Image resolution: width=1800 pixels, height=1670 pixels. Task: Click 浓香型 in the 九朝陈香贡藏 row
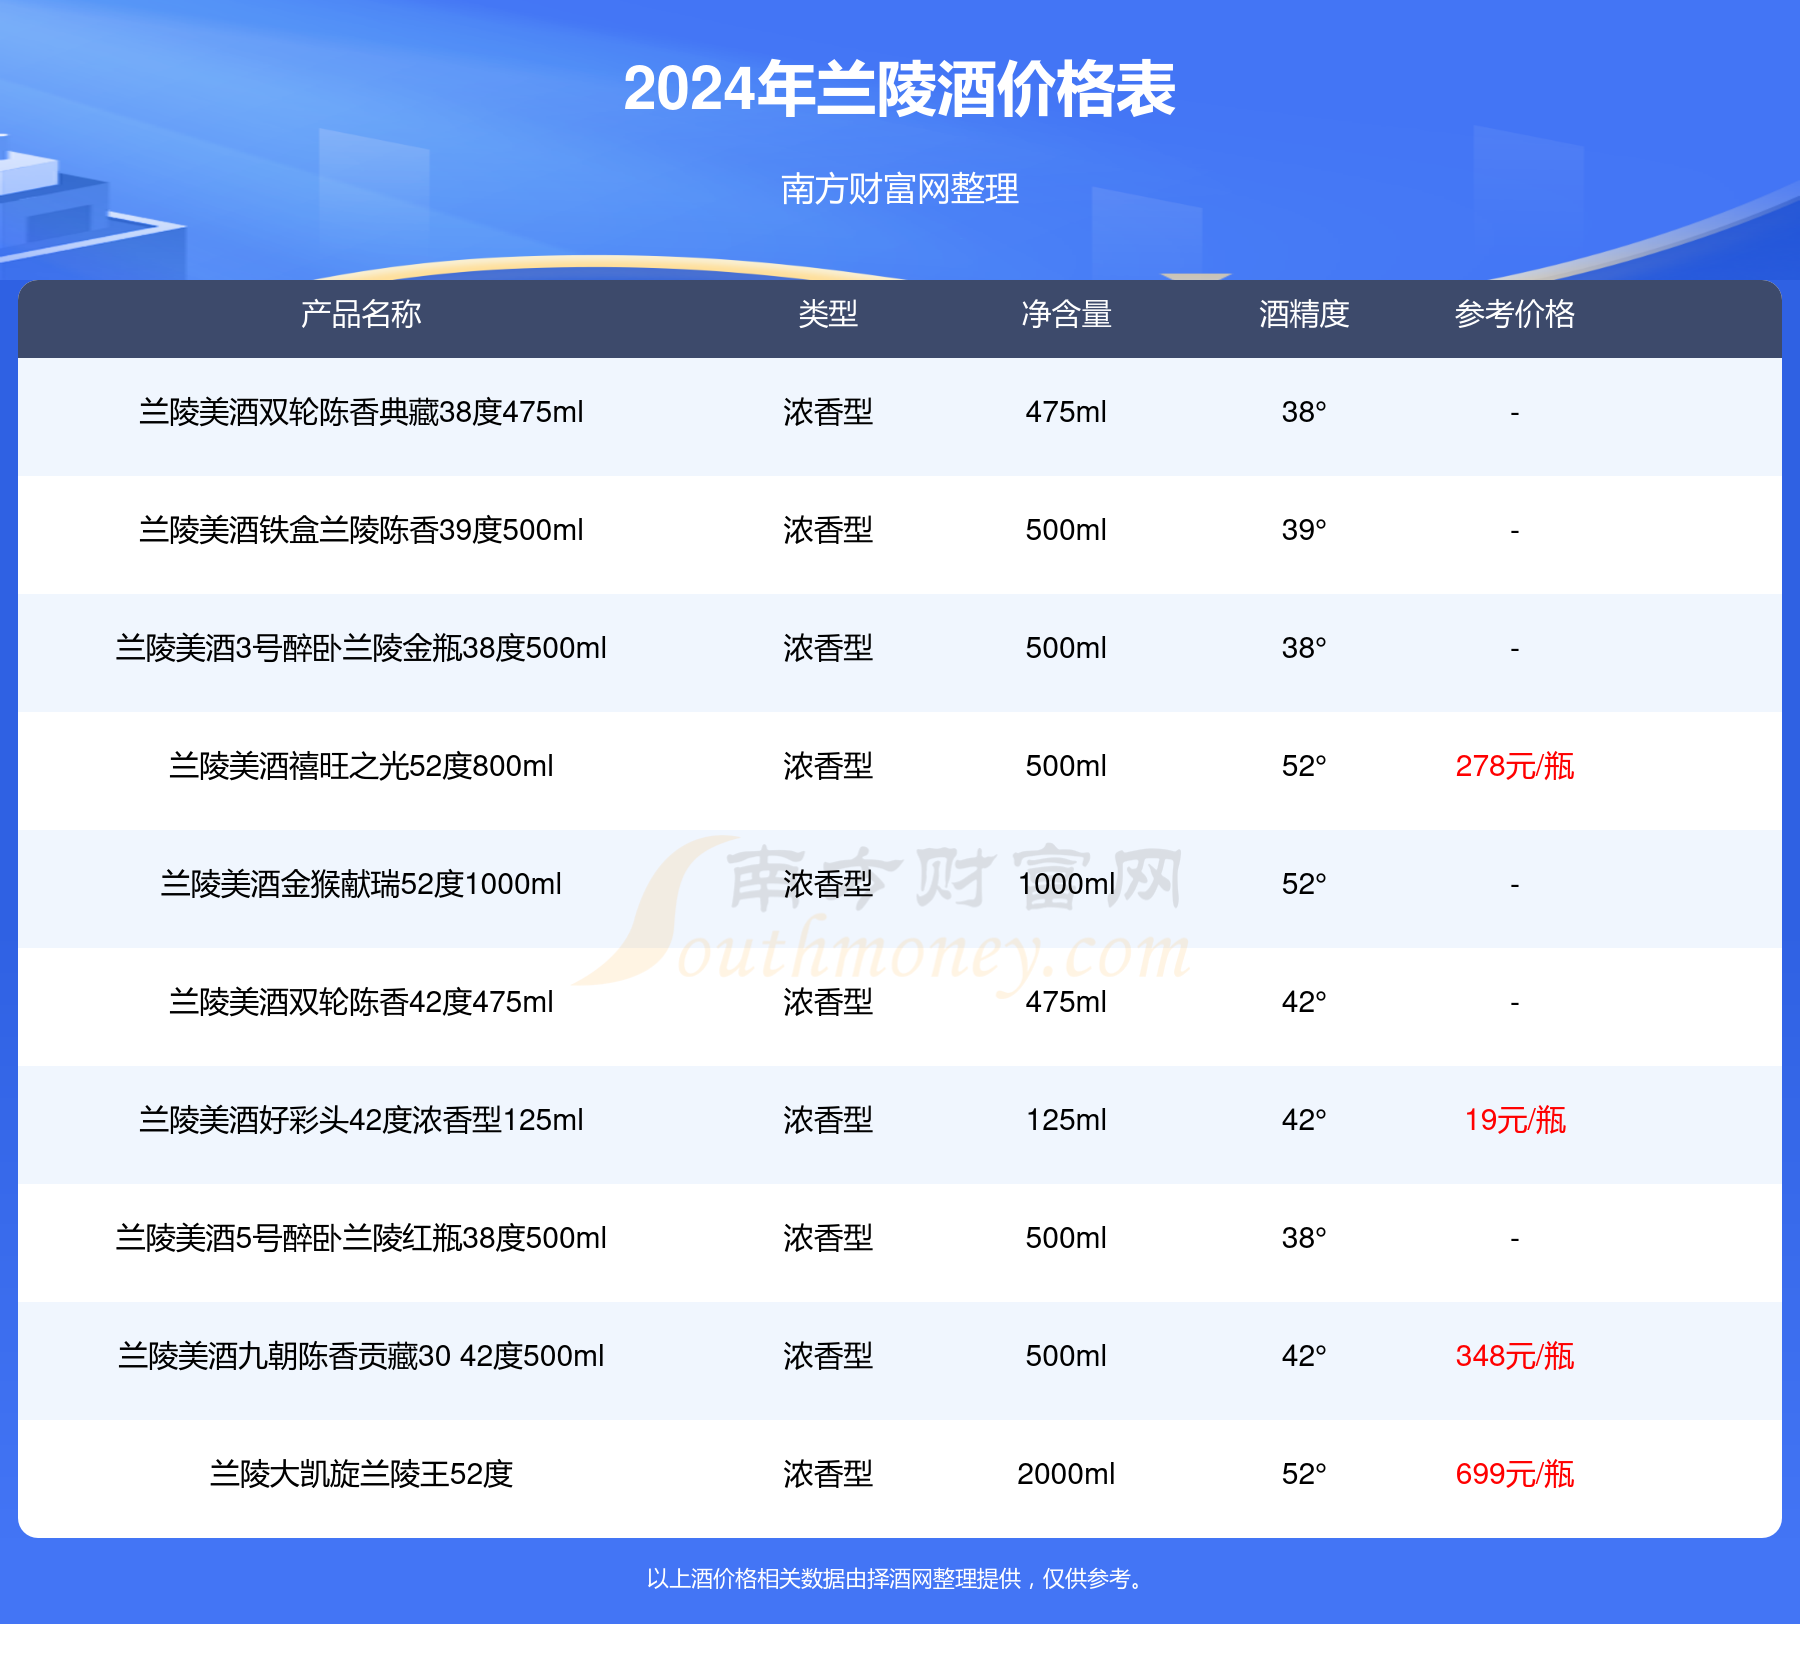828,1356
